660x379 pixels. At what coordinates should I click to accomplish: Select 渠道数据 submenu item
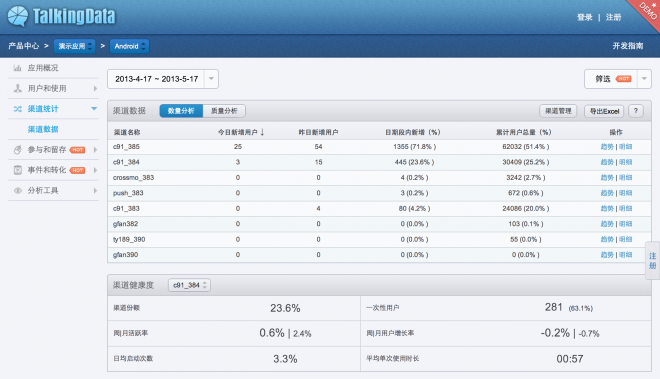43,129
